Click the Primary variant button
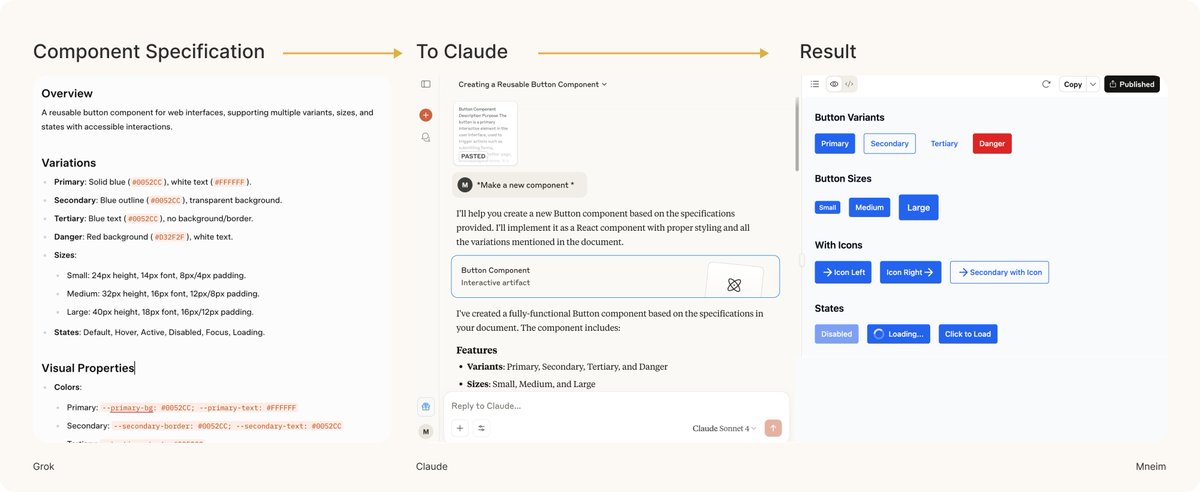Image resolution: width=1200 pixels, height=492 pixels. point(834,144)
